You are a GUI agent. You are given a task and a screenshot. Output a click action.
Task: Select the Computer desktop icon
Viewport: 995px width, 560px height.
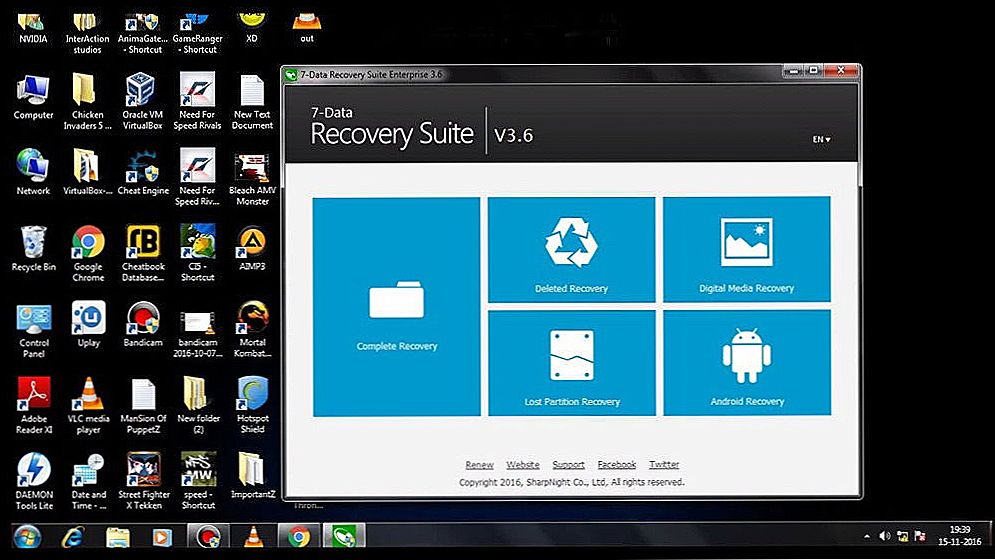pos(33,97)
